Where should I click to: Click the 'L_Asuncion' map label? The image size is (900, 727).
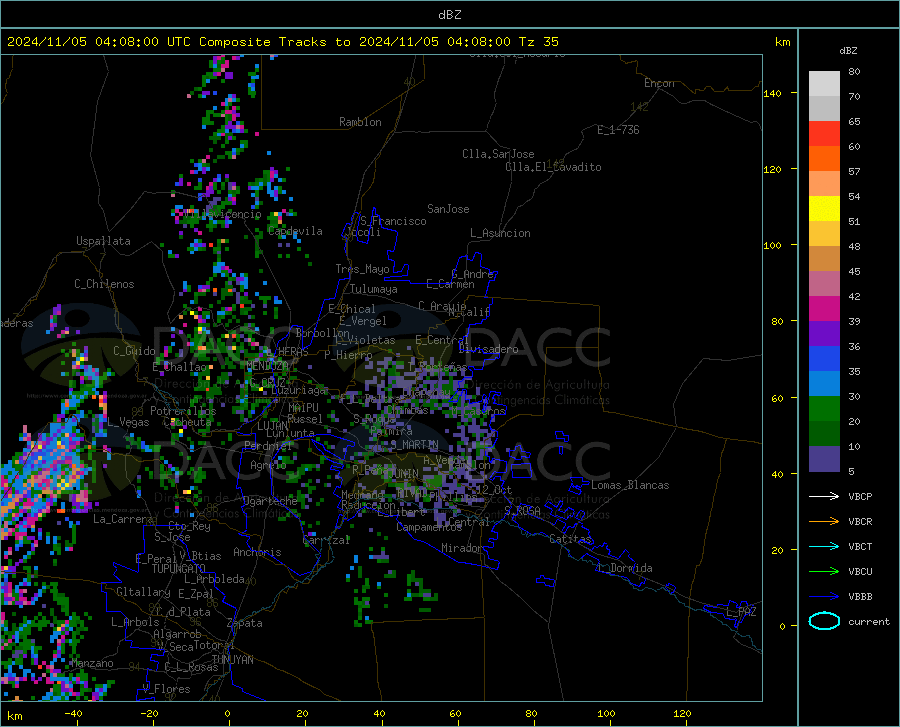[500, 233]
